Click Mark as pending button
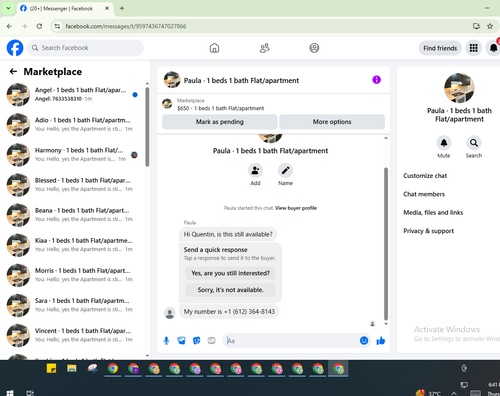 [220, 122]
